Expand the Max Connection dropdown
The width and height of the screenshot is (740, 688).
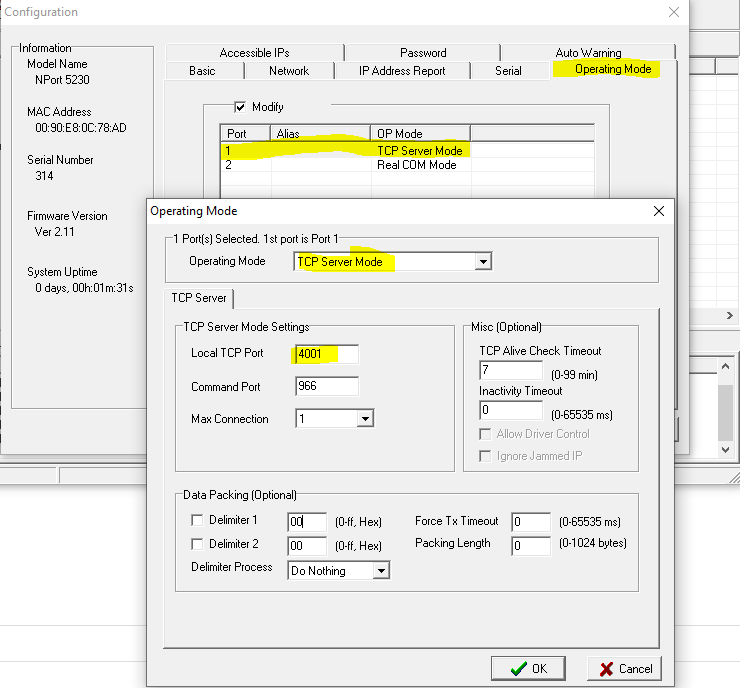pos(365,419)
